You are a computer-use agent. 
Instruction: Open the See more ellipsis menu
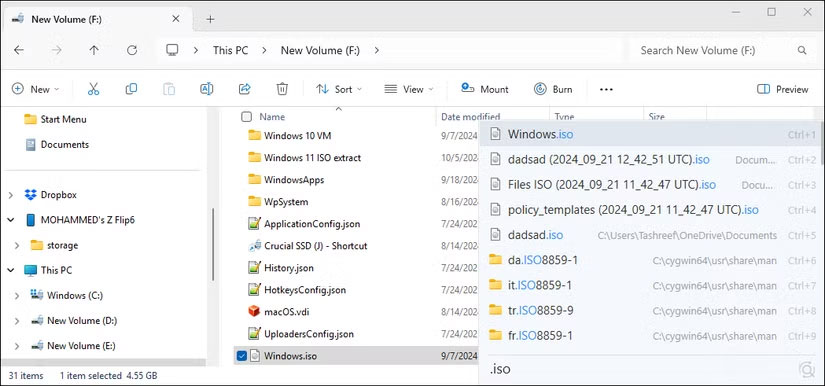tap(606, 89)
